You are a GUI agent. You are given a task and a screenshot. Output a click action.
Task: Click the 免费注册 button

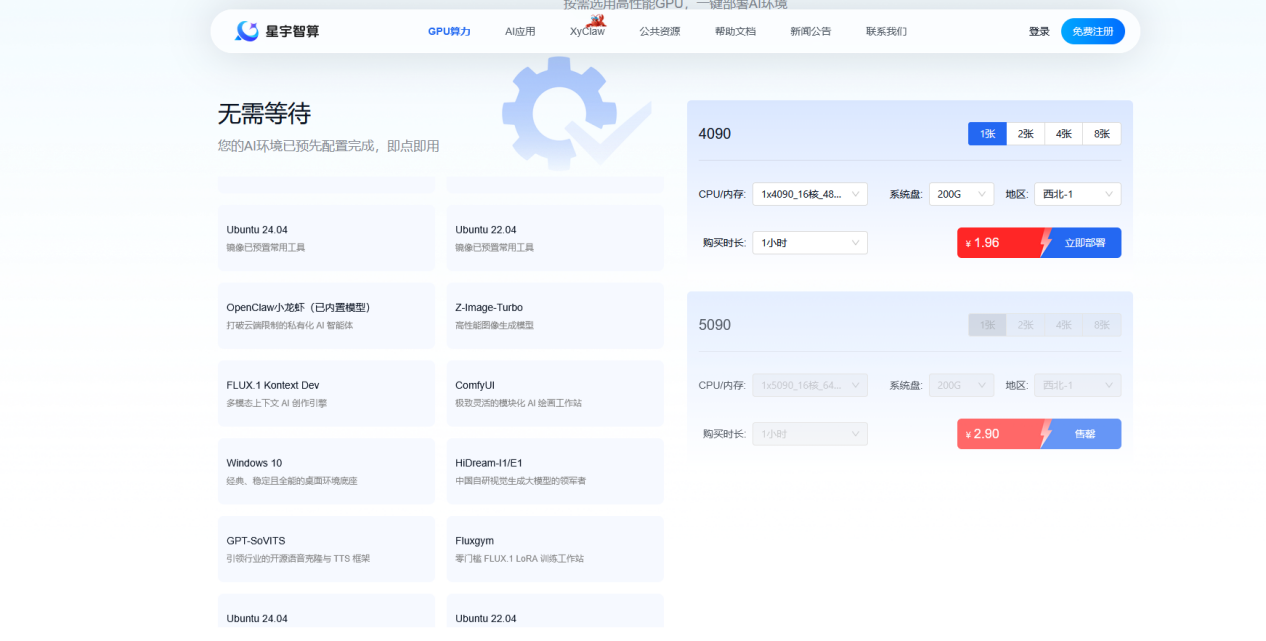coord(1093,31)
